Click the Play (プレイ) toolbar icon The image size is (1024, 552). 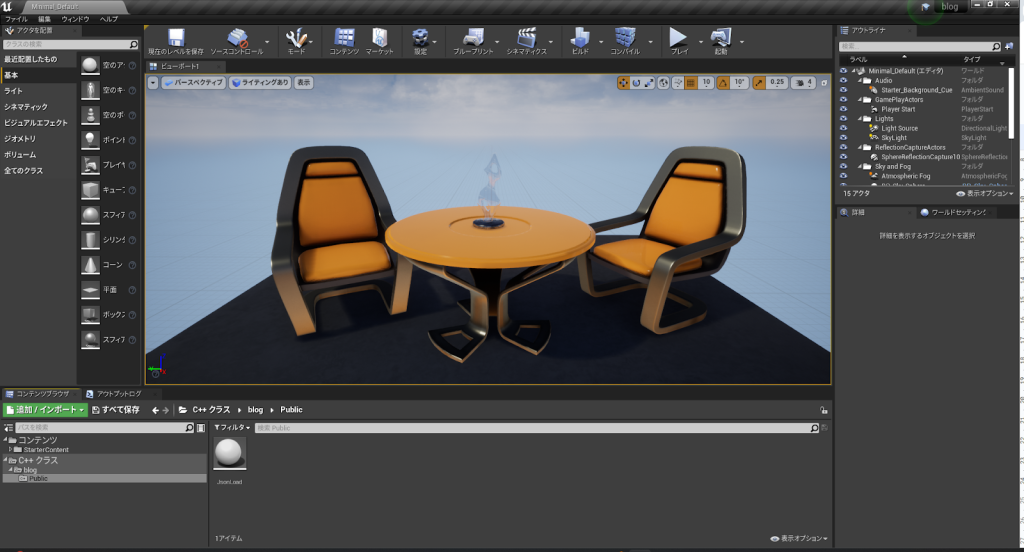point(678,38)
